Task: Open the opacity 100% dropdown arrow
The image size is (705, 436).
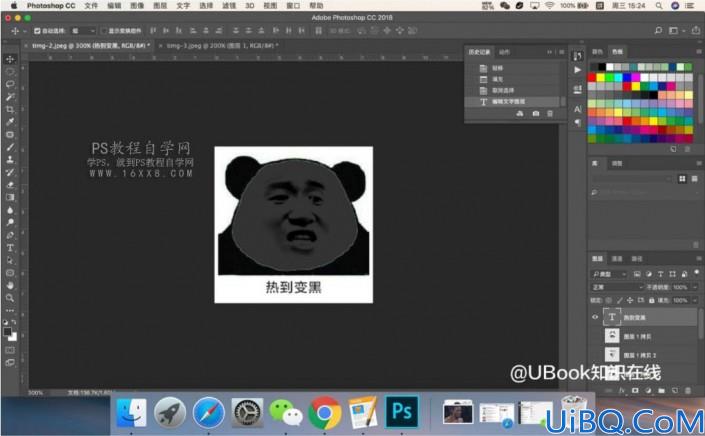Action: [x=695, y=287]
